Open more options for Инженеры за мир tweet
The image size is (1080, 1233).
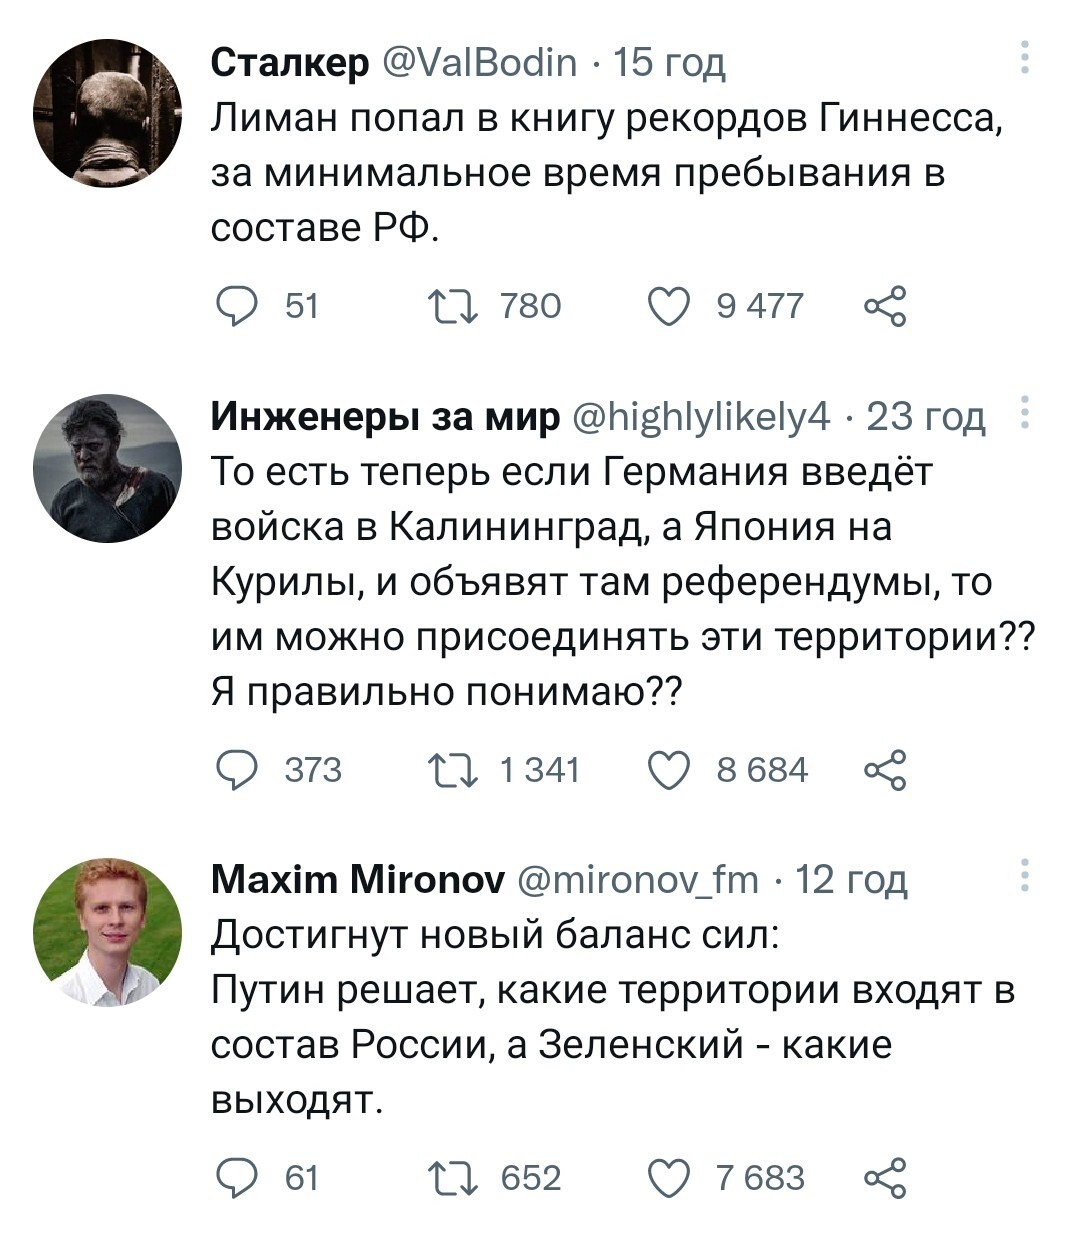coord(1024,413)
